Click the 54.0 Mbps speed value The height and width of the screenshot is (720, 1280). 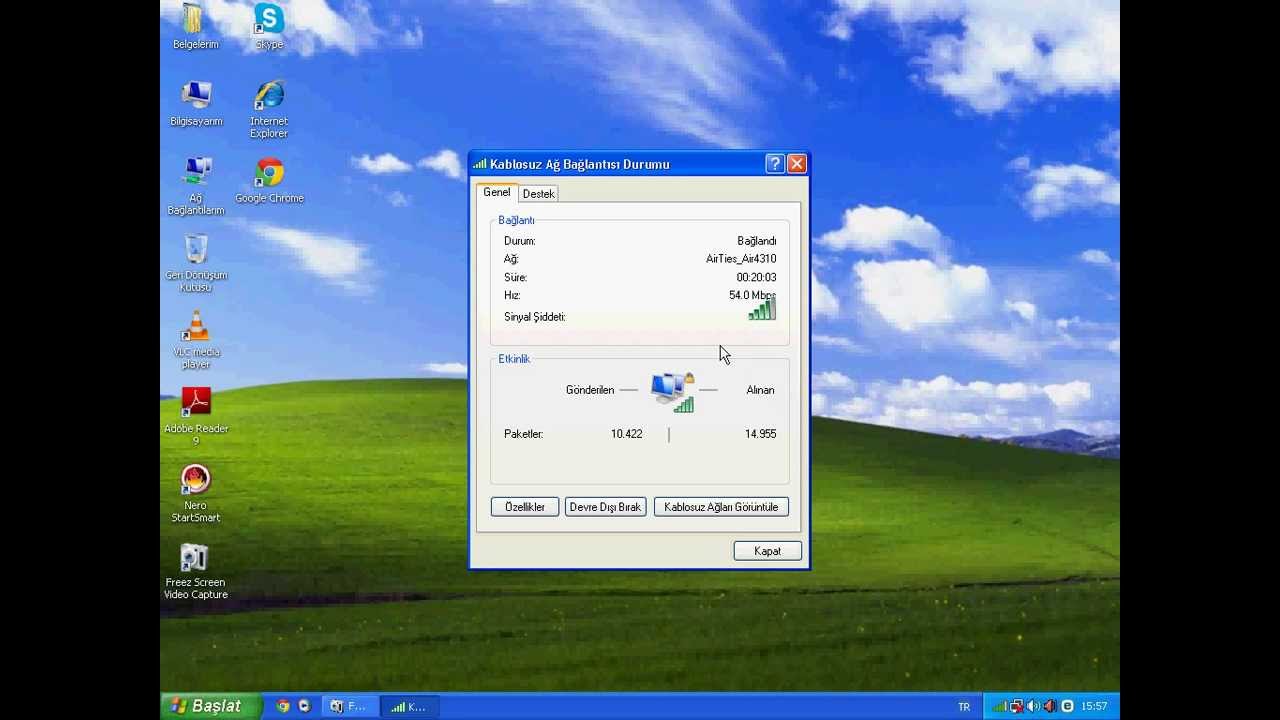tap(752, 295)
